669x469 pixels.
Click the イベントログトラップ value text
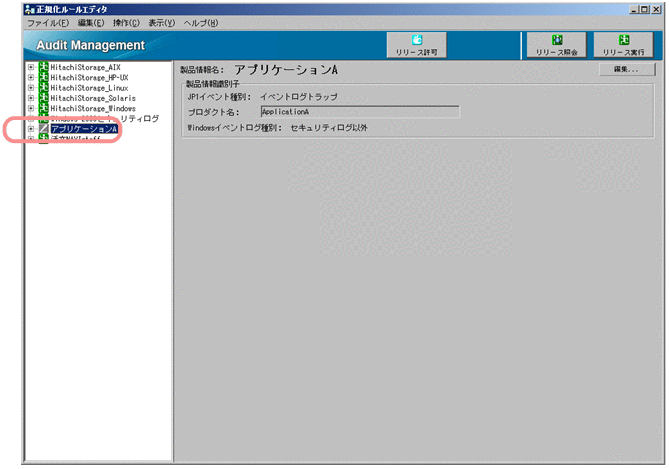[299, 97]
